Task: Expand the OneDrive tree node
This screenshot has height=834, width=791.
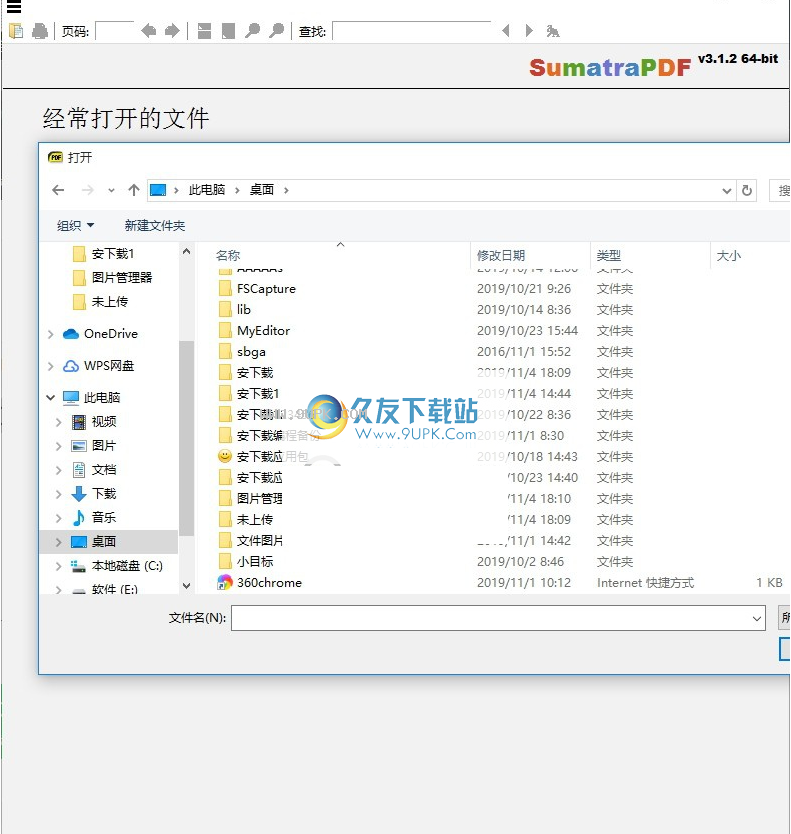Action: [x=51, y=334]
